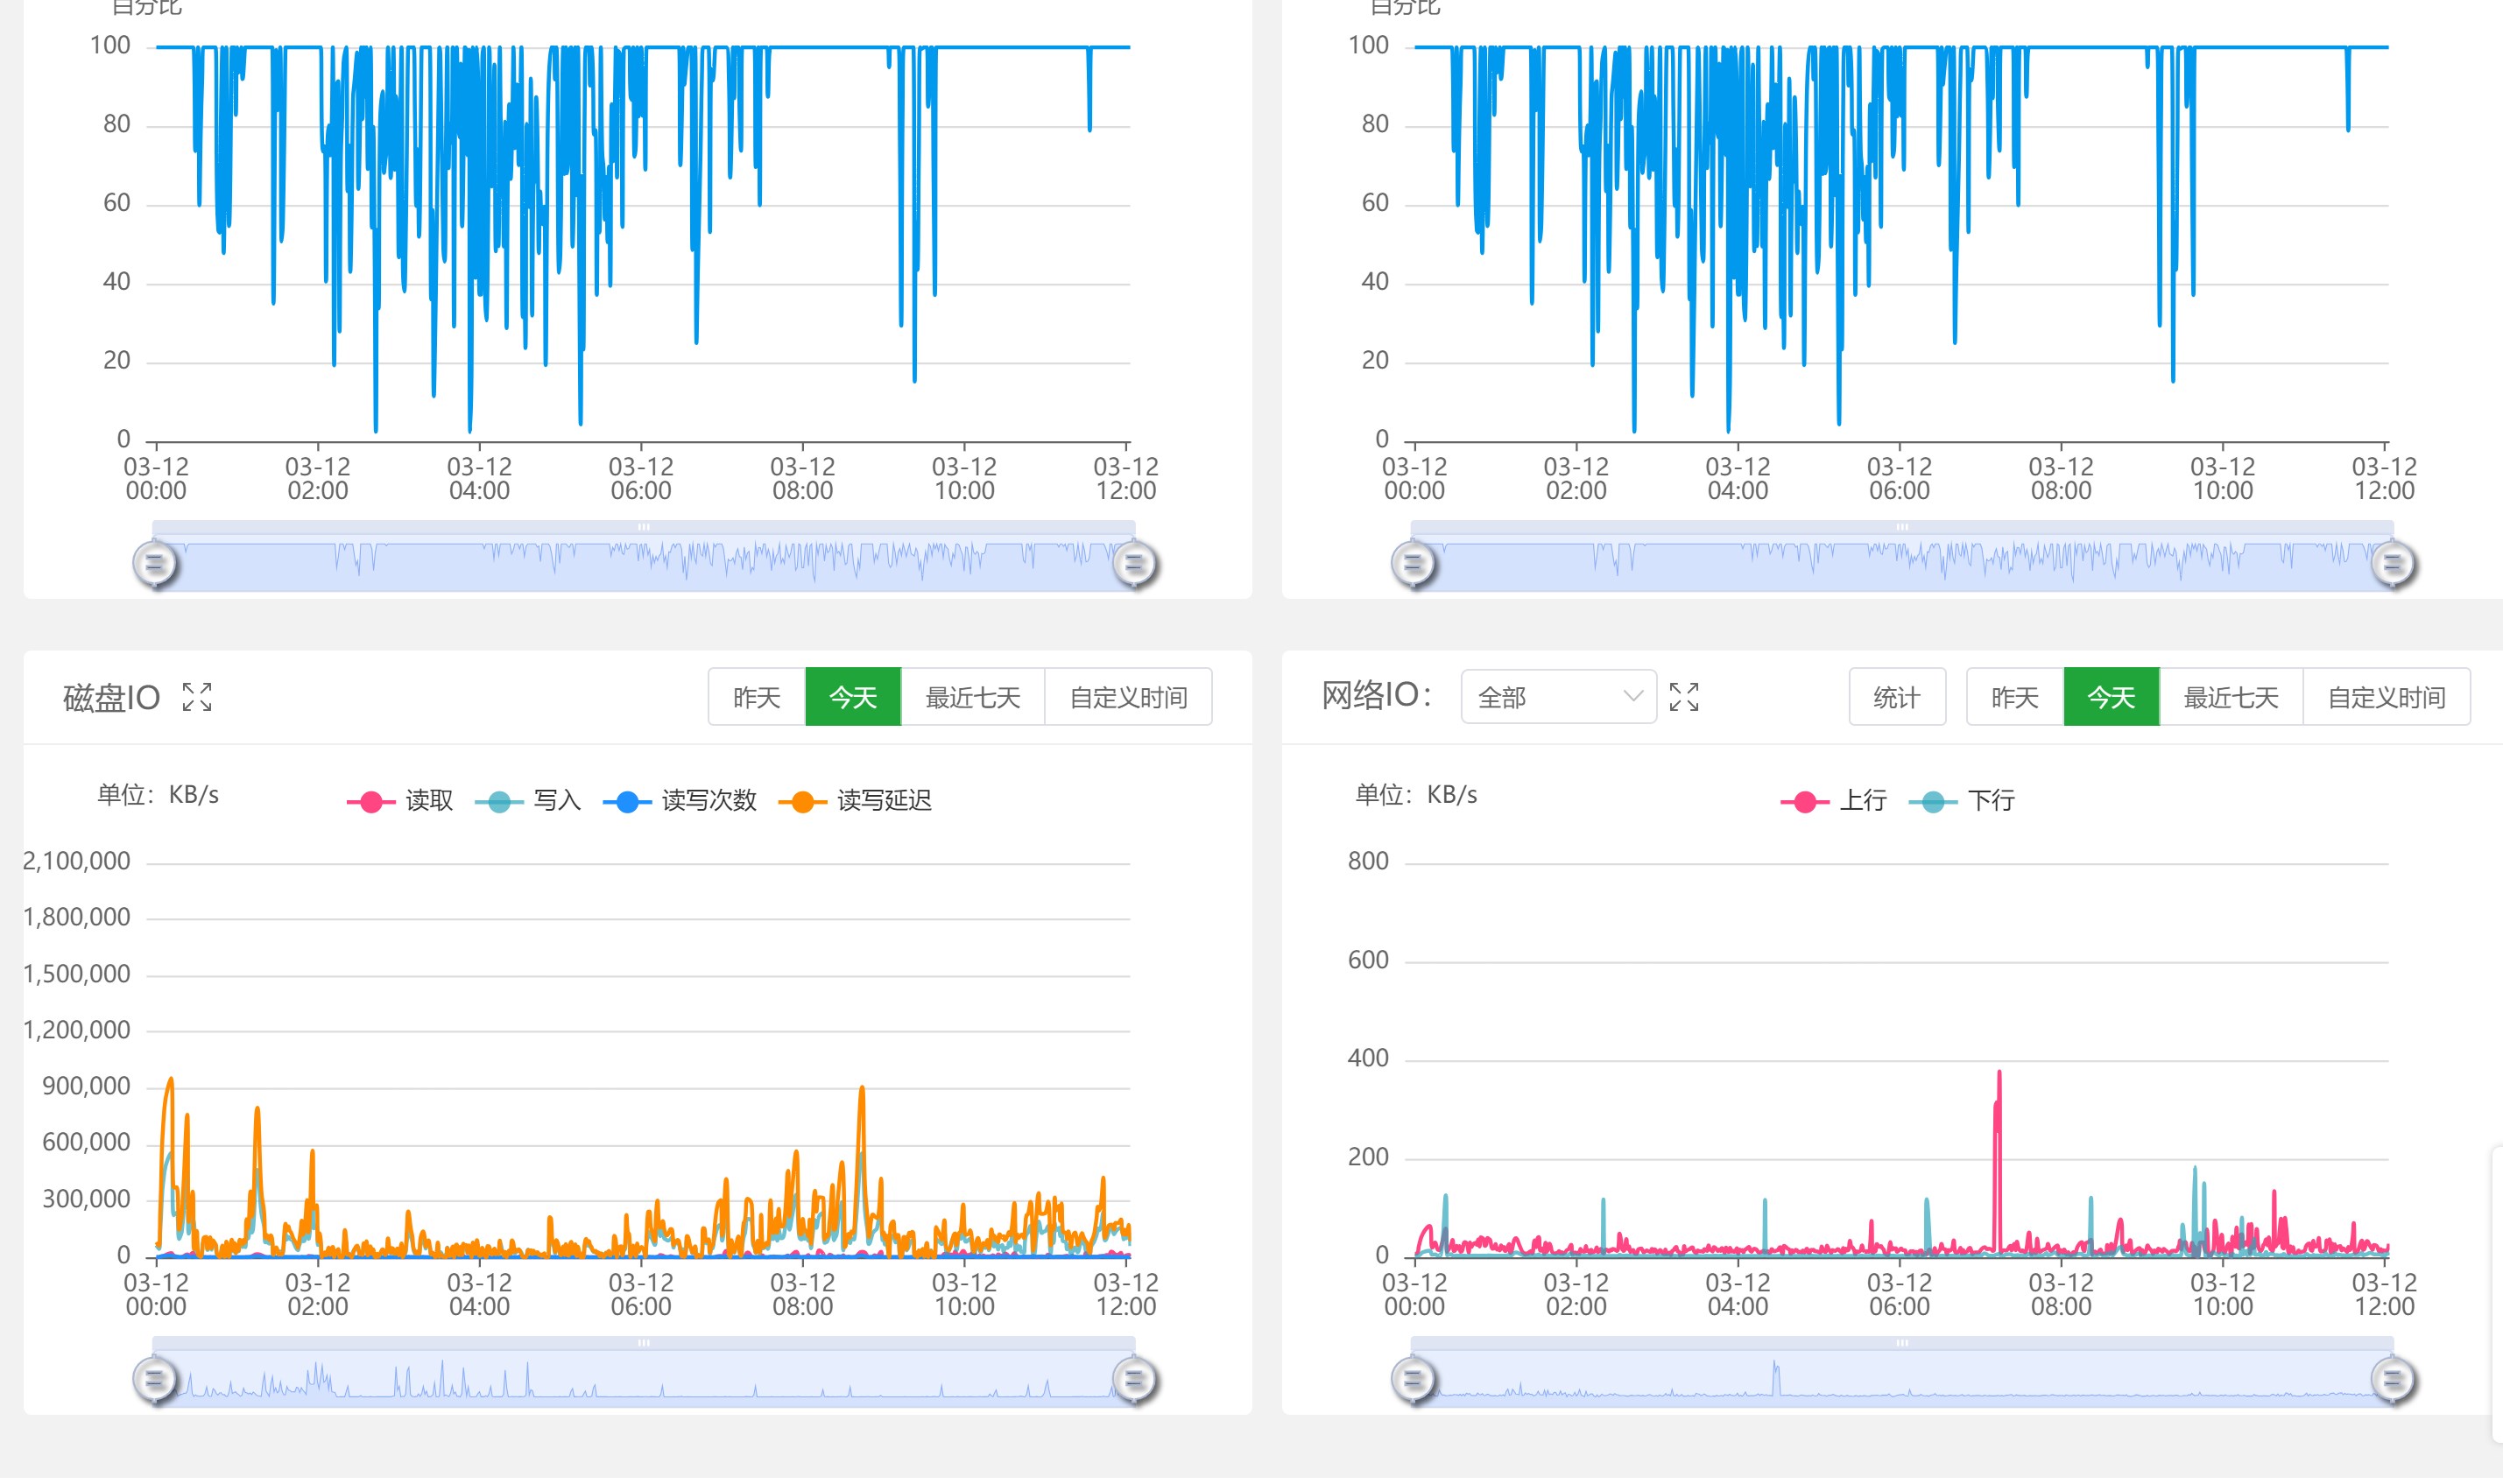Switch the 磁盘IO chart to 昨天
The image size is (2503, 1484).
(x=757, y=697)
